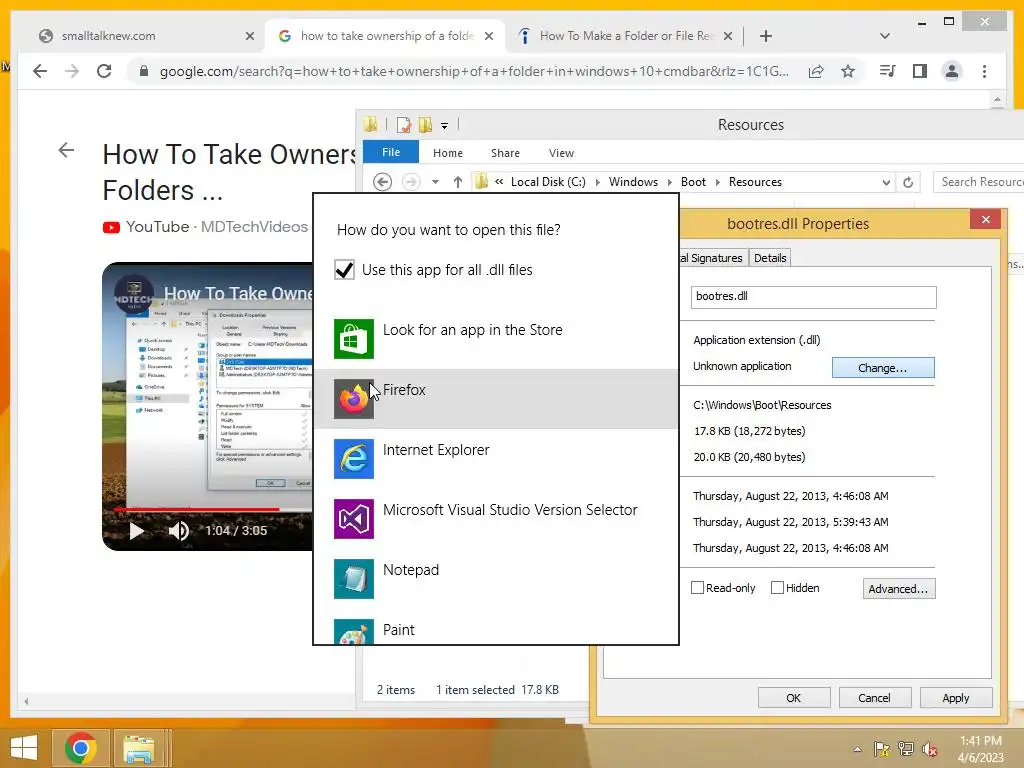Click Cancel in bootres.dll Properties
The image size is (1024, 768).
874,697
